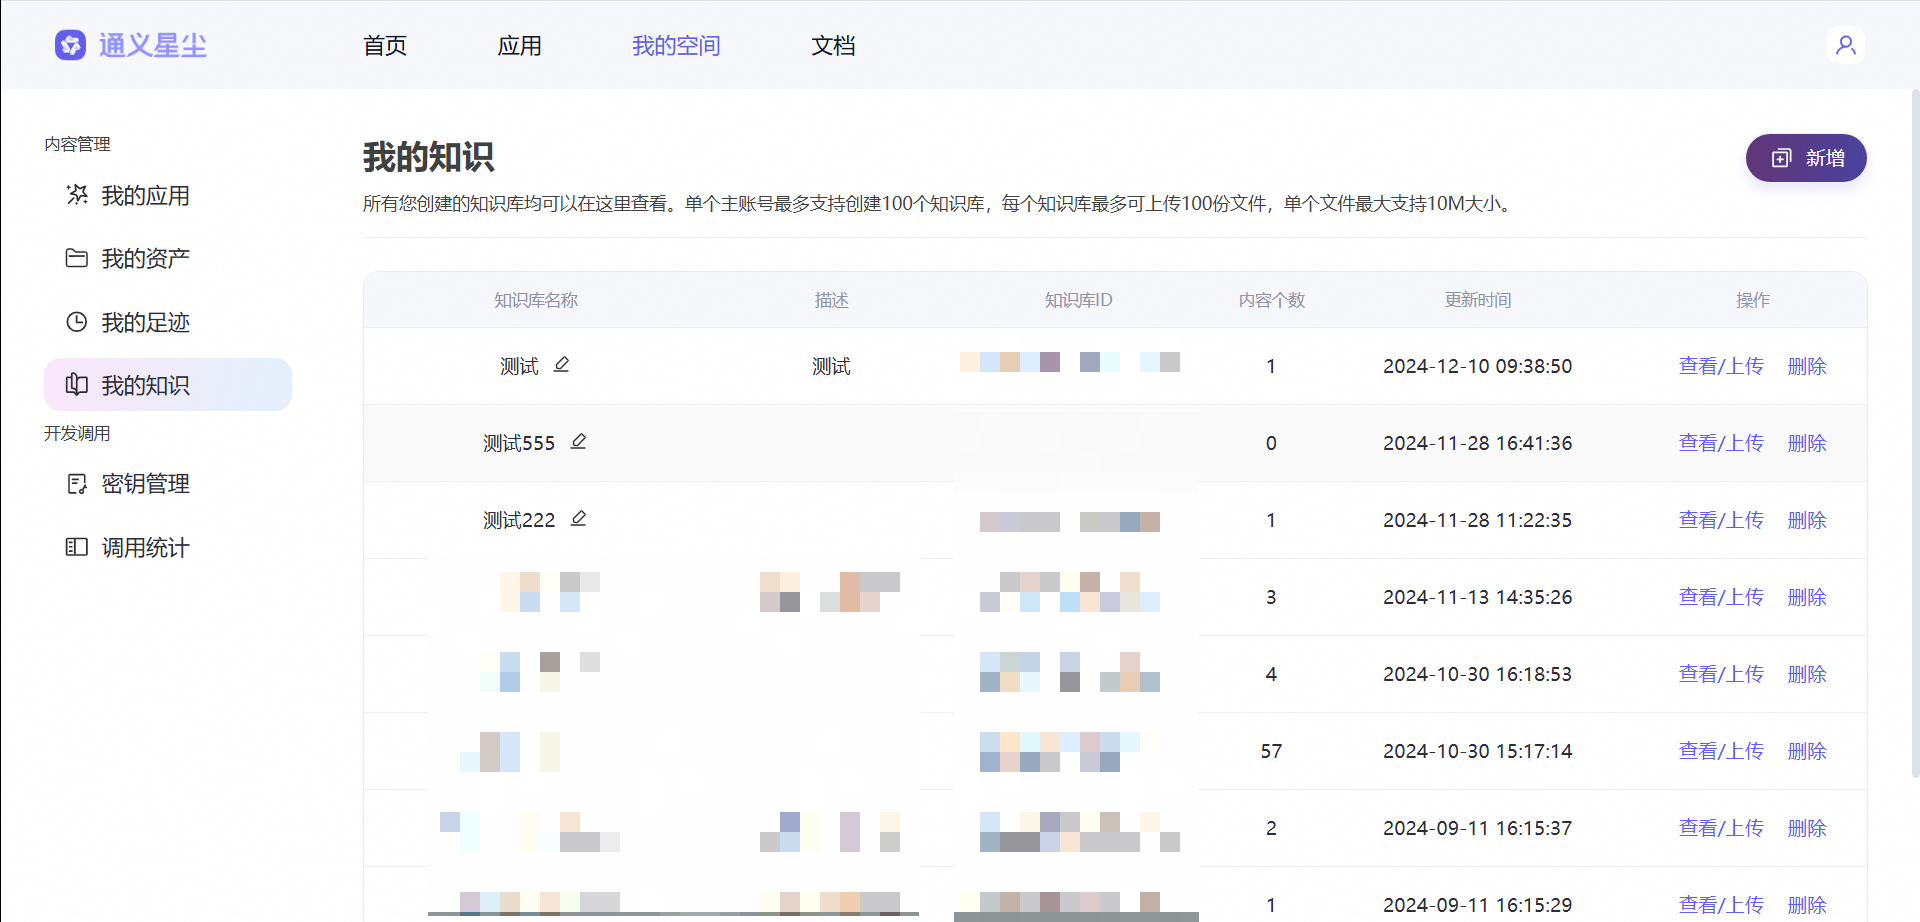Click the 更新时间 column header
This screenshot has height=922, width=1920.
point(1477,300)
